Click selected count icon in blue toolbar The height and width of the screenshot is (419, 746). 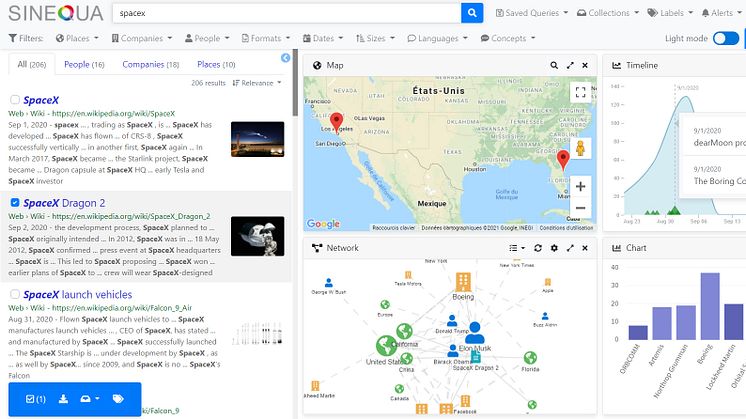(35, 399)
